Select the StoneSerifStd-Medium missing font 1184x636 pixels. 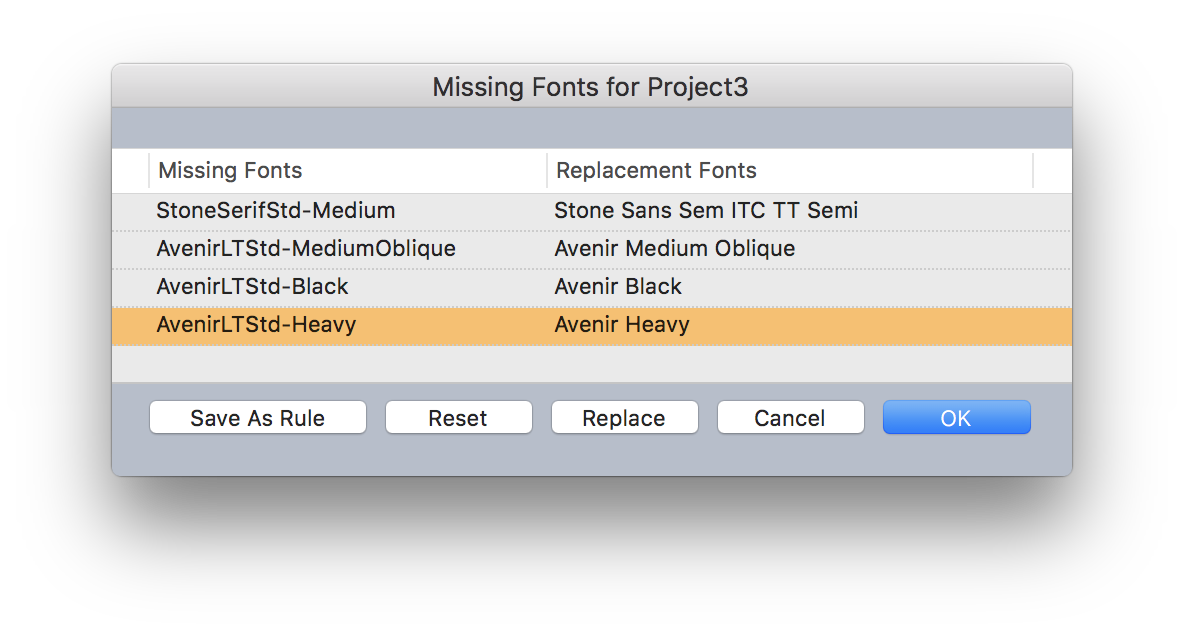[x=276, y=211]
